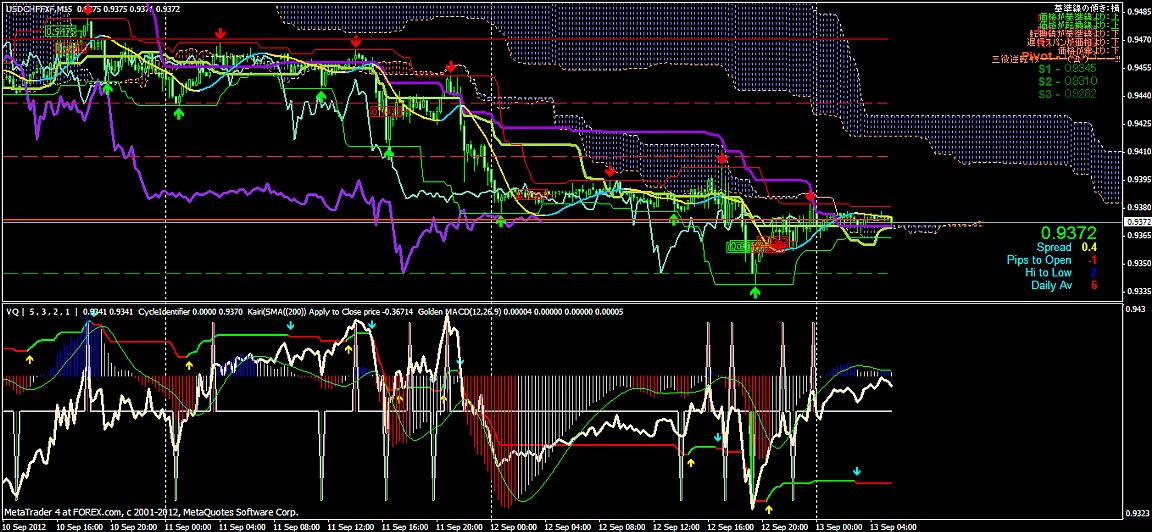This screenshot has width=1152, height=532.
Task: Click 0.9350 on the price scale
Action: coord(1138,263)
